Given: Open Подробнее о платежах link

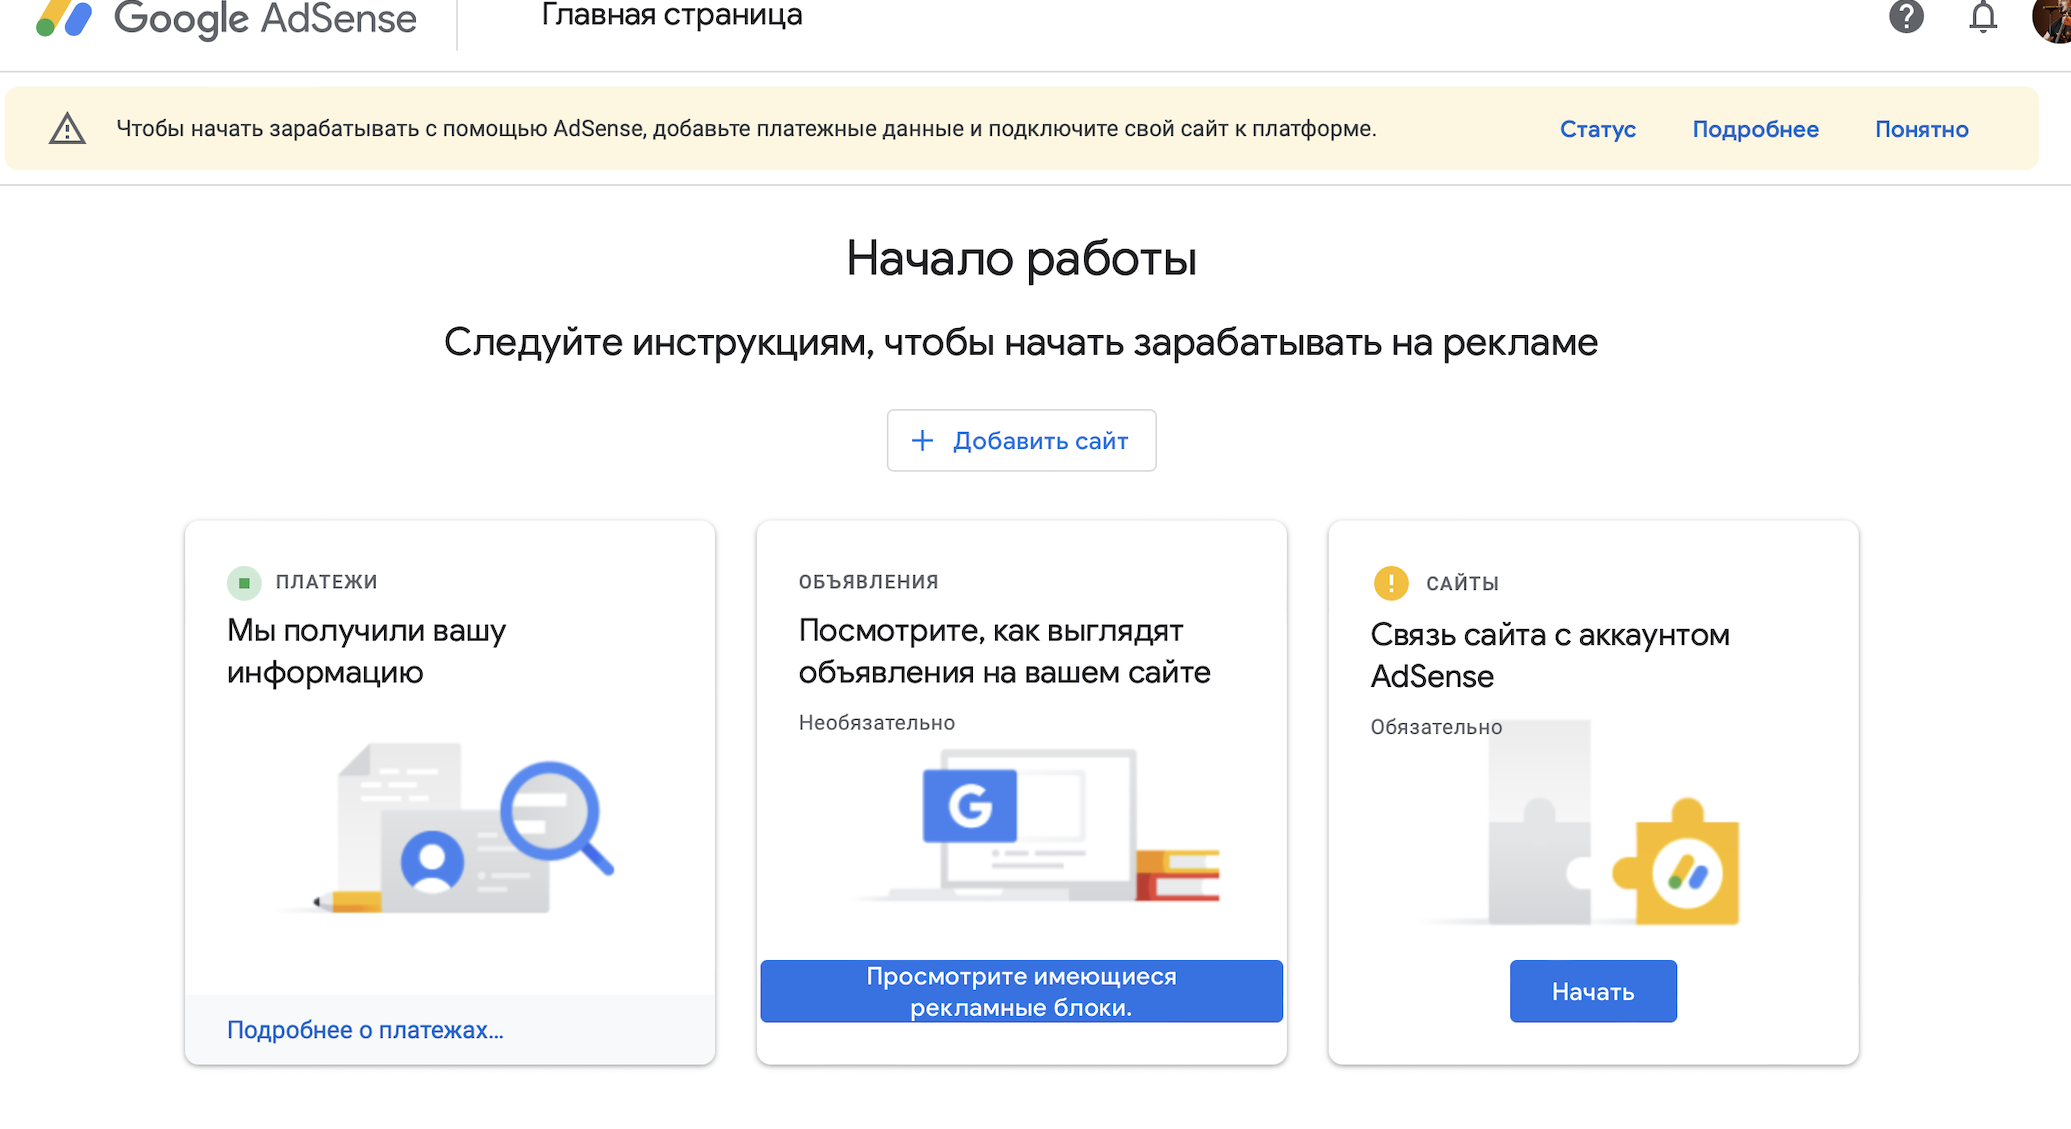Looking at the screenshot, I should pos(365,1030).
